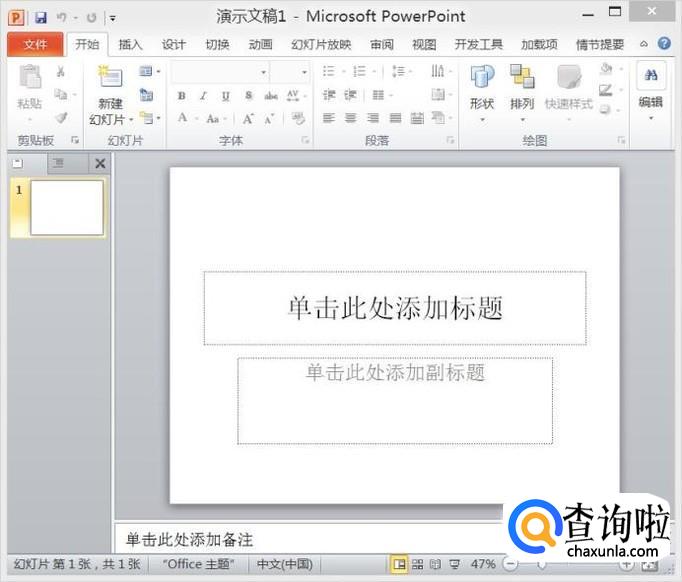
Task: Click the Numbering list icon
Action: pos(359,71)
